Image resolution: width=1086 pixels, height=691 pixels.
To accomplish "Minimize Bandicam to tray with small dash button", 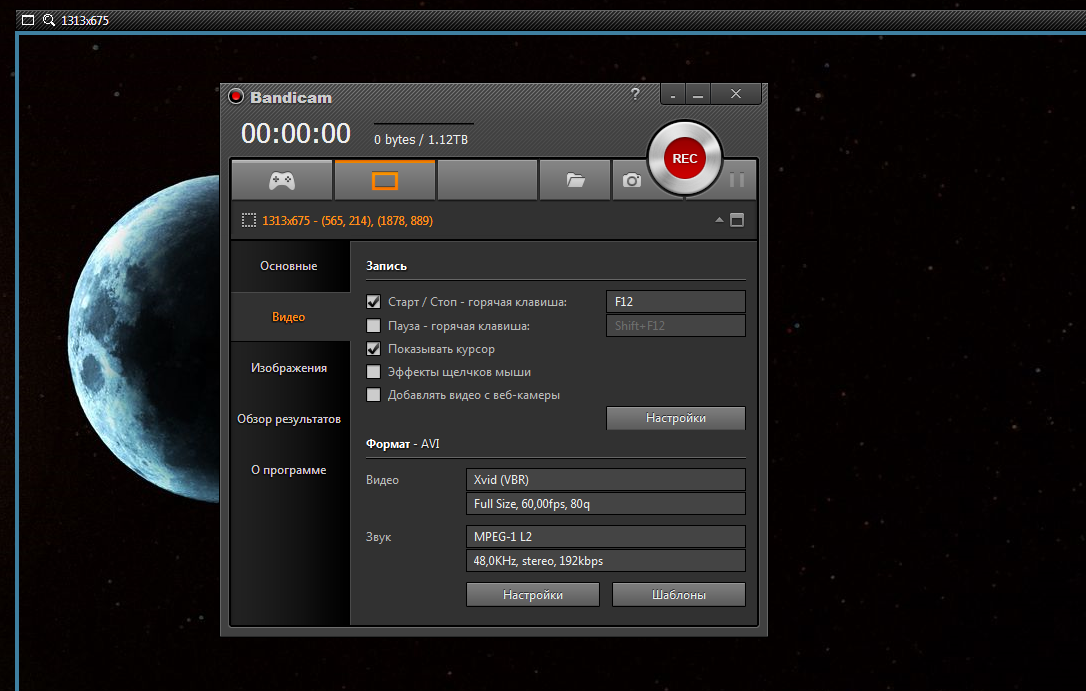I will click(673, 94).
